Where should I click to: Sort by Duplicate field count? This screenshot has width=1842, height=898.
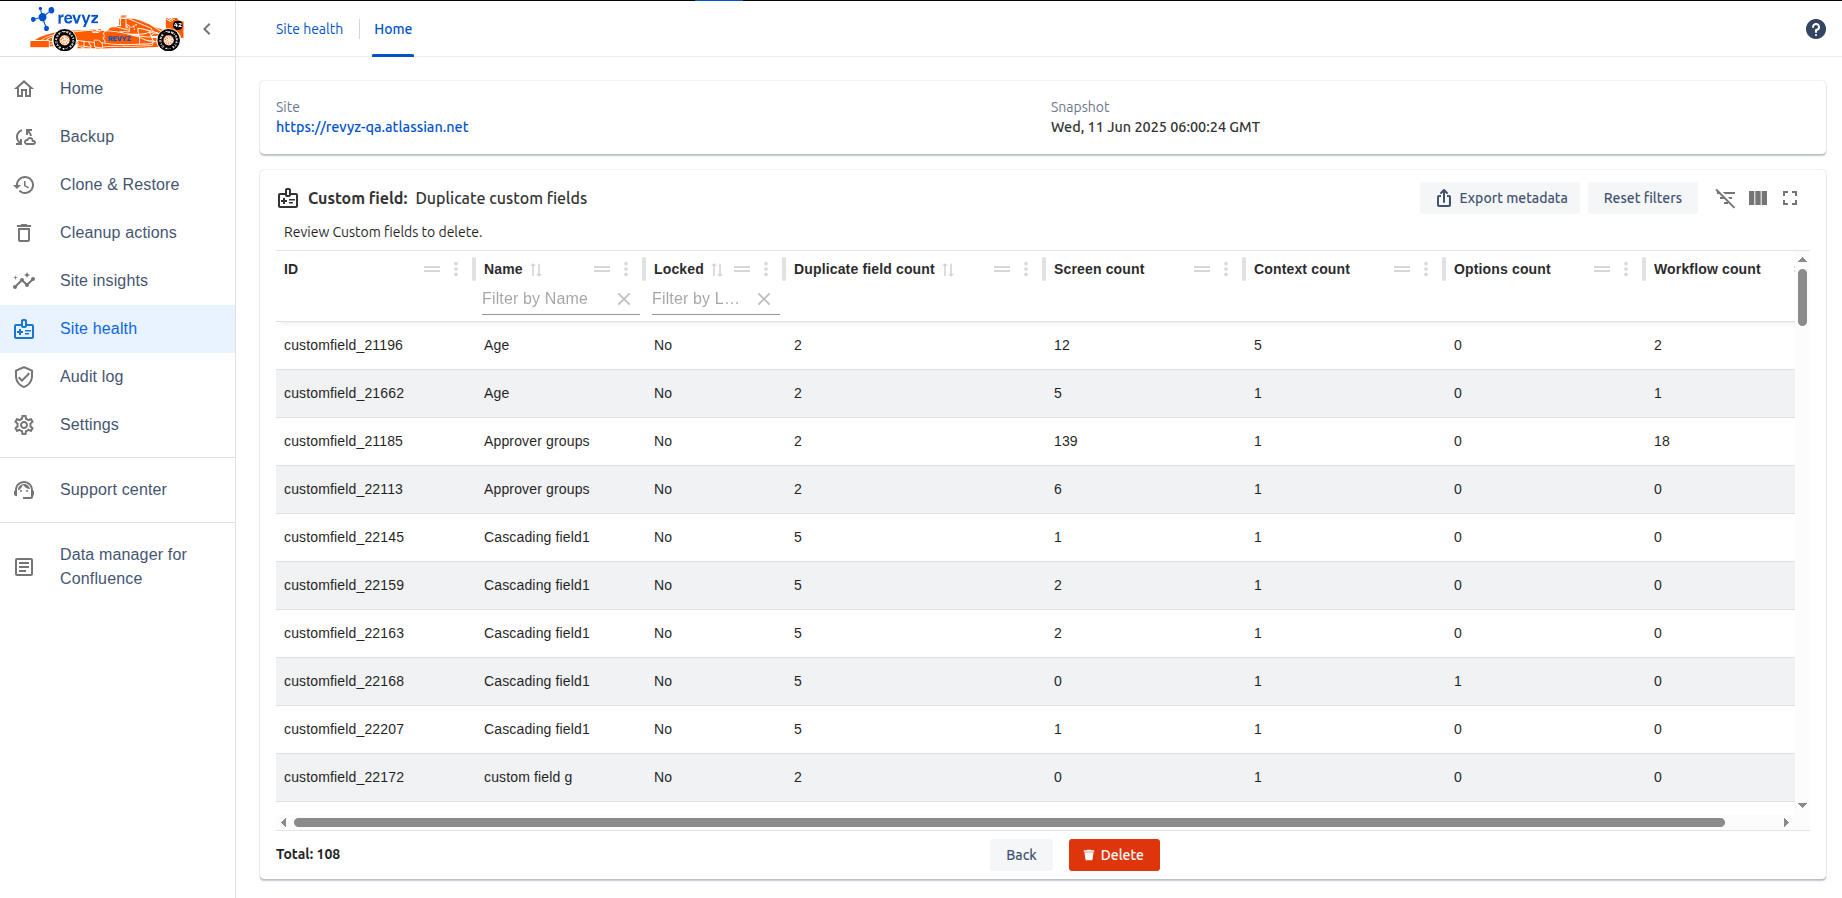948,270
